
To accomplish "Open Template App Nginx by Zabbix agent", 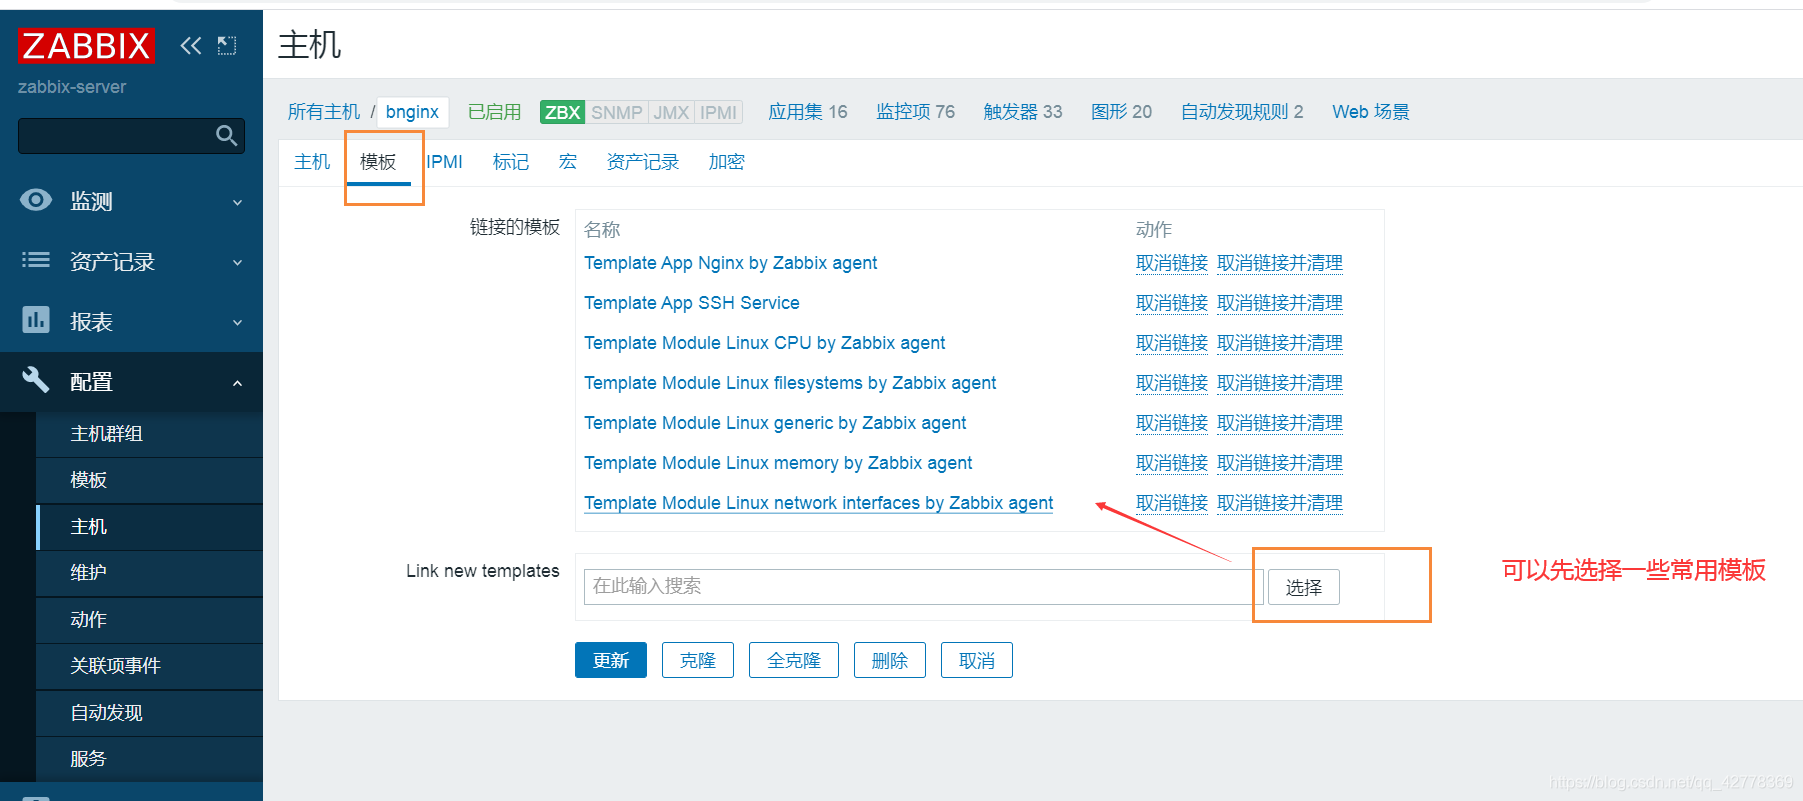I will click(730, 263).
